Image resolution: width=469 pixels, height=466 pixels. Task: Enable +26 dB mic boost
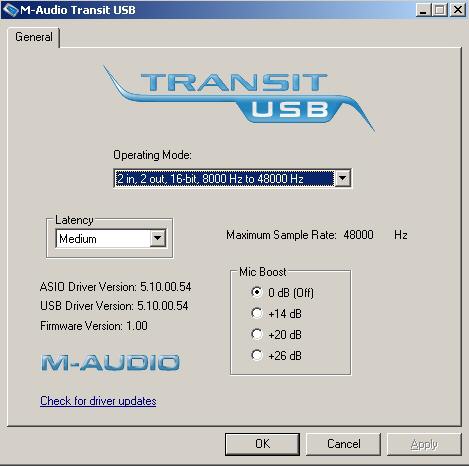(x=257, y=355)
